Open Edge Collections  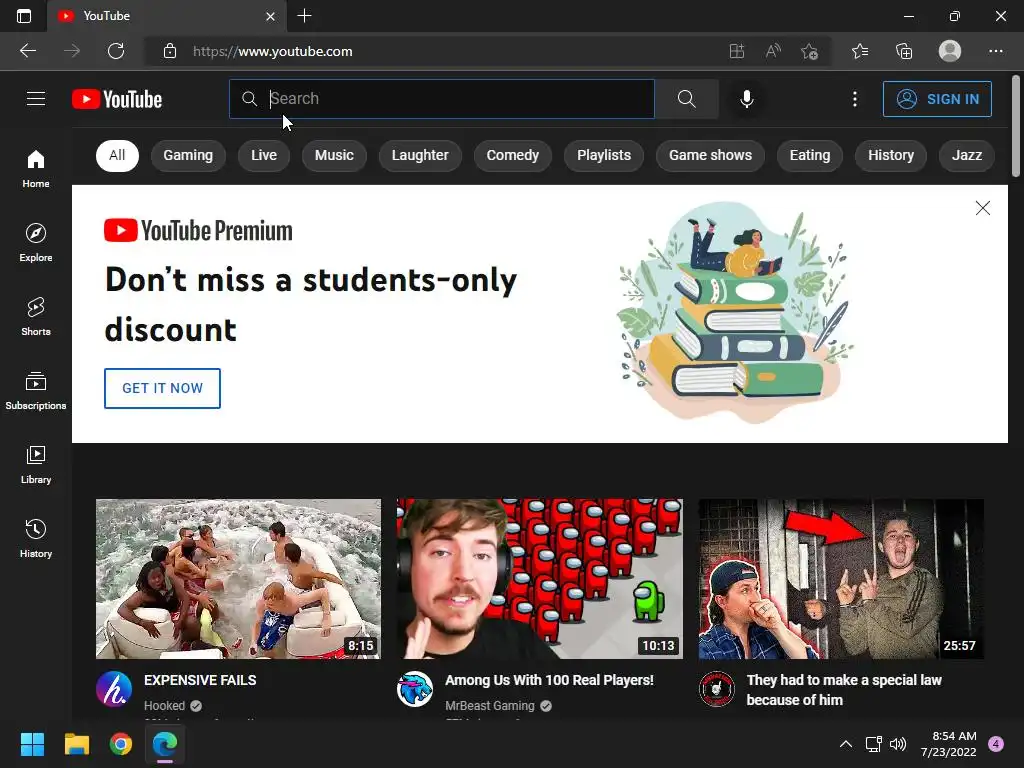pyautogui.click(x=904, y=51)
